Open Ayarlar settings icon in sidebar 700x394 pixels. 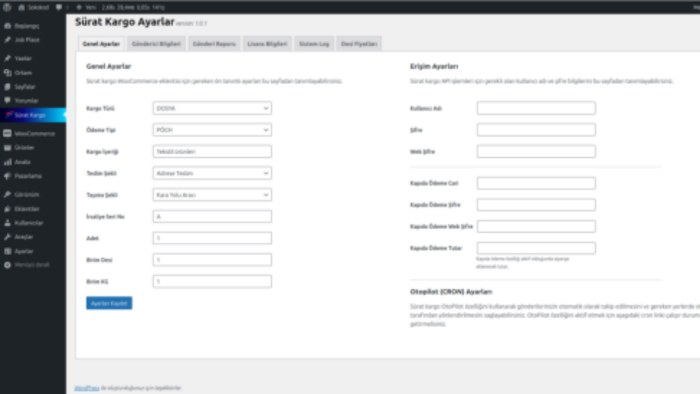click(8, 251)
